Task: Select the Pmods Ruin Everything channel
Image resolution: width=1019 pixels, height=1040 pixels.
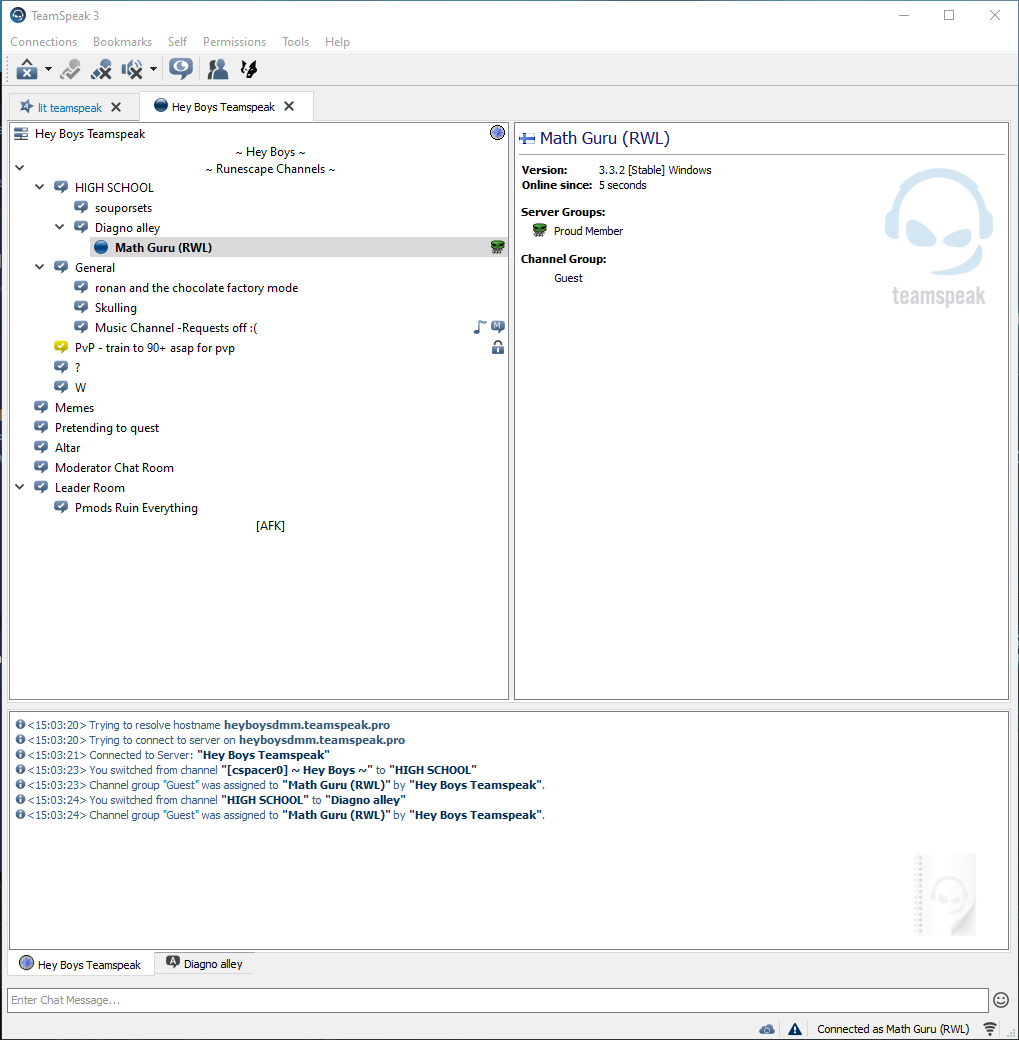Action: pyautogui.click(x=136, y=508)
